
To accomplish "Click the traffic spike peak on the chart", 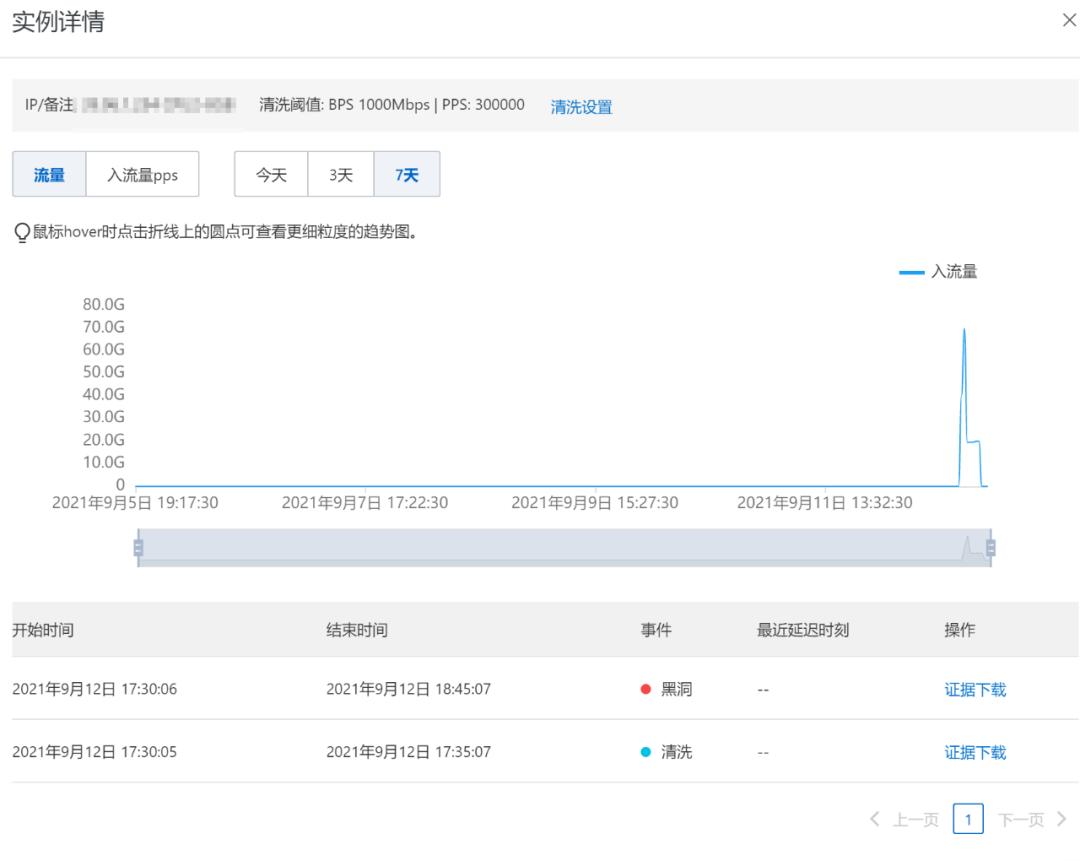I will click(963, 327).
